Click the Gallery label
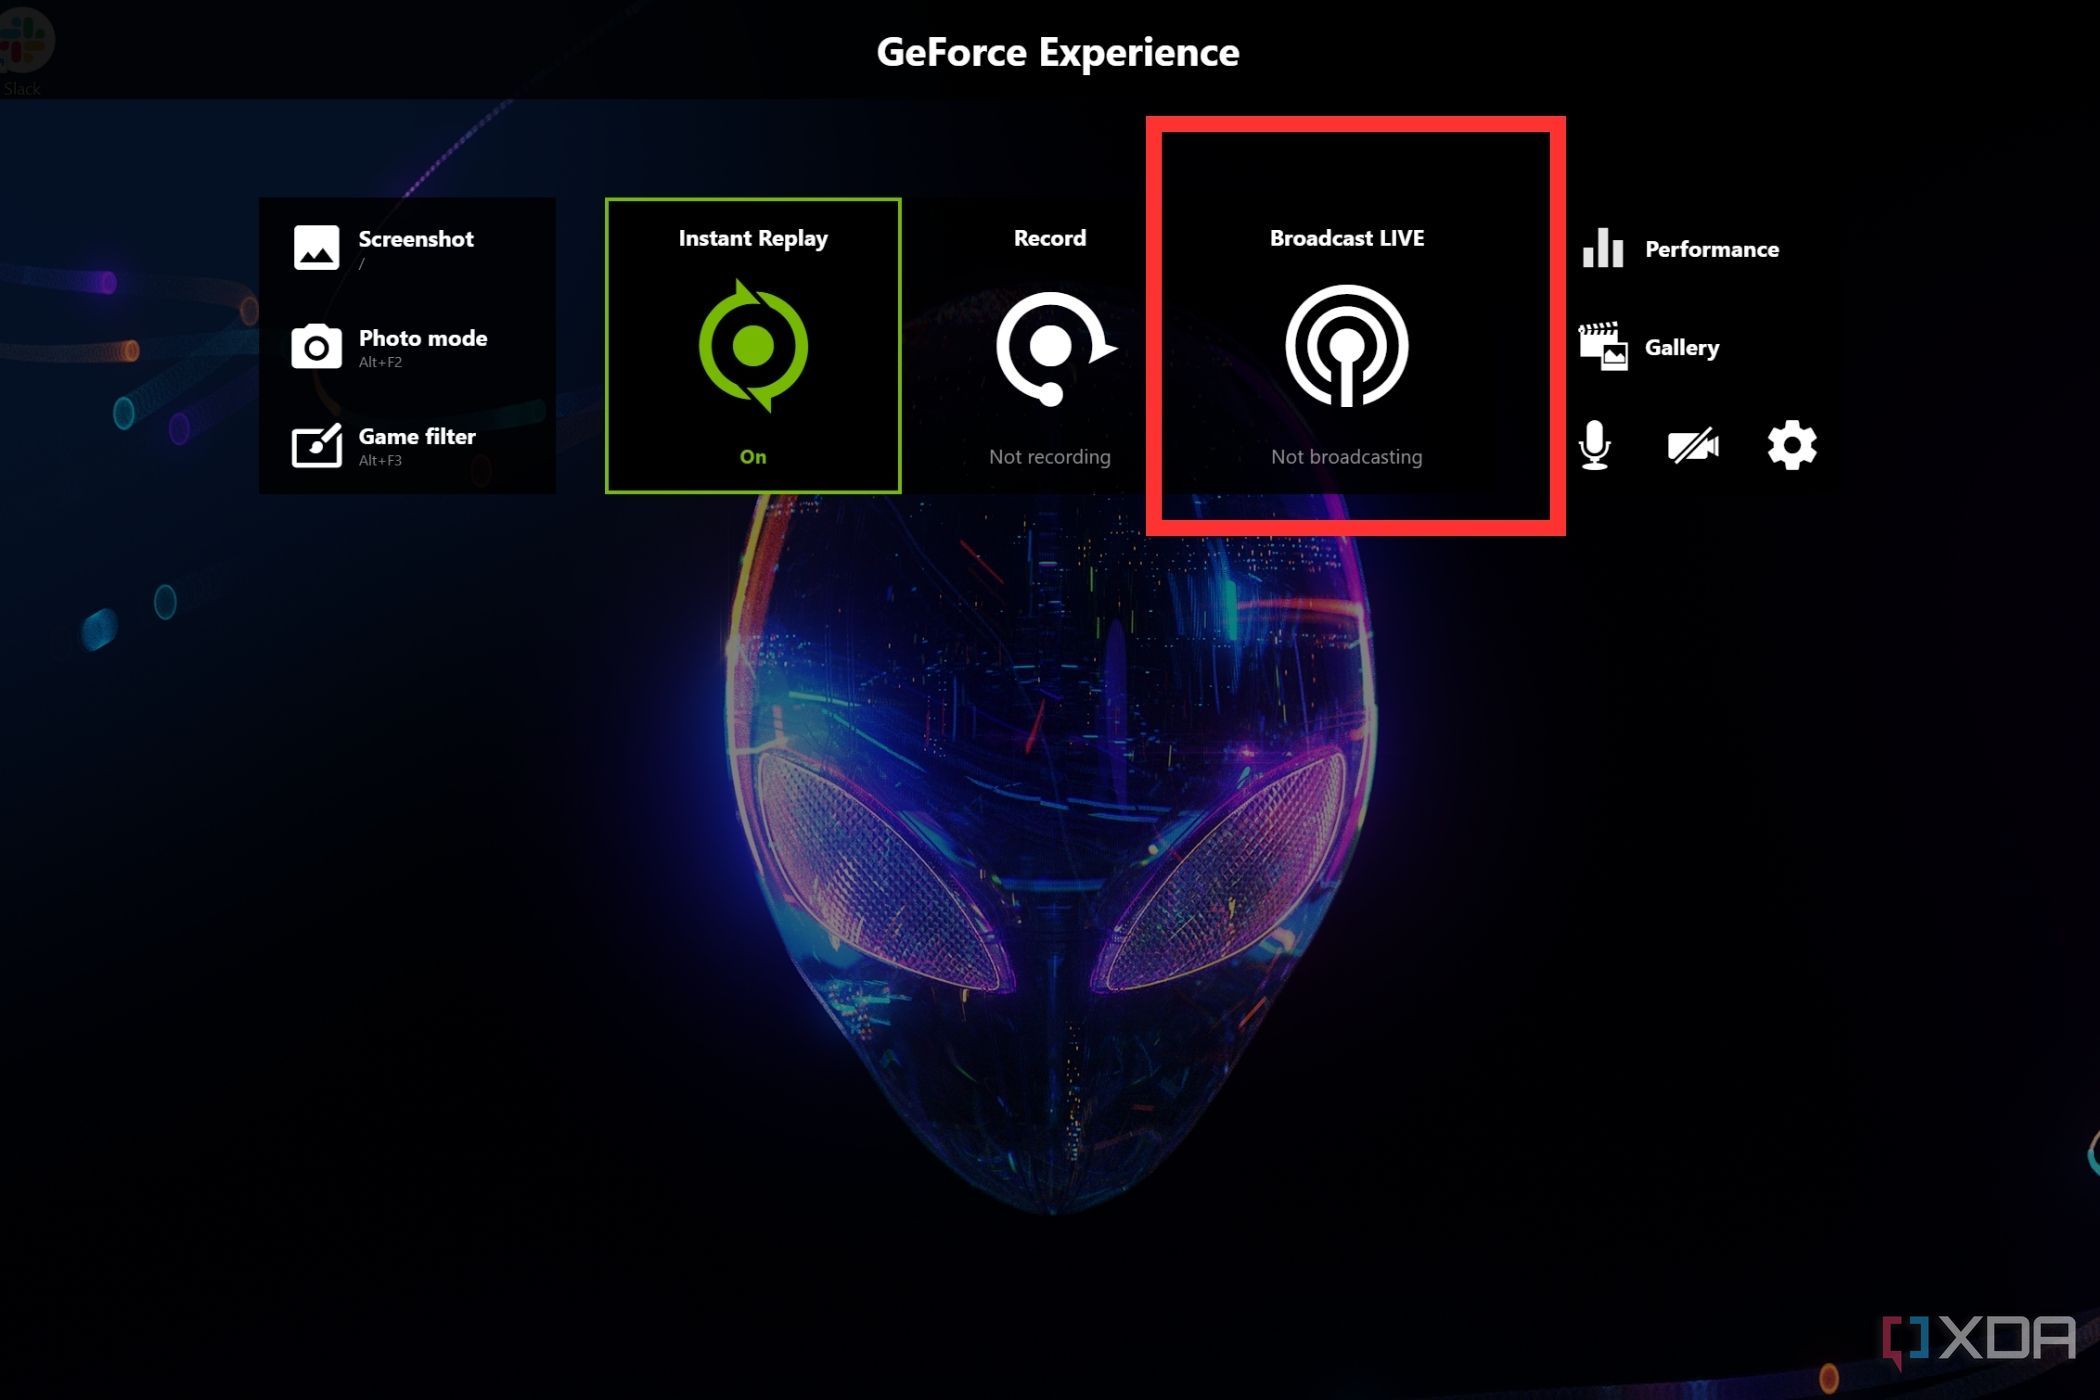The height and width of the screenshot is (1400, 2100). click(x=1682, y=348)
